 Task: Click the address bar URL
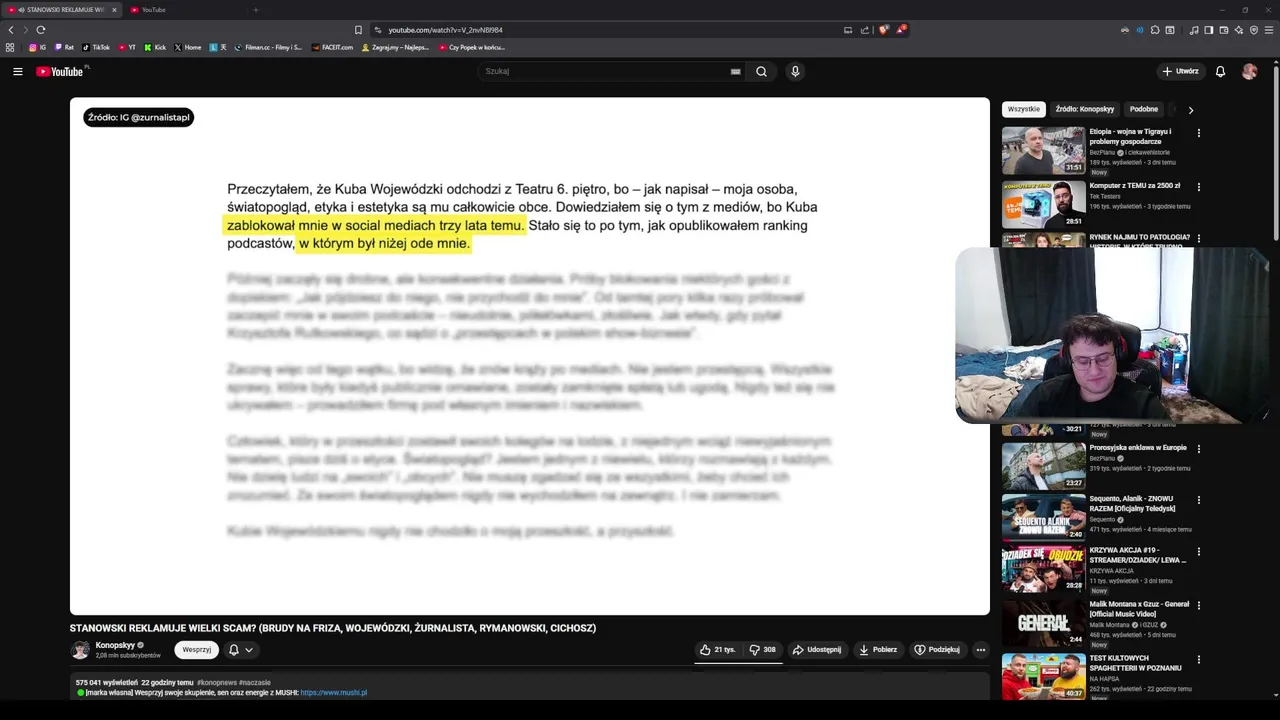pos(445,30)
